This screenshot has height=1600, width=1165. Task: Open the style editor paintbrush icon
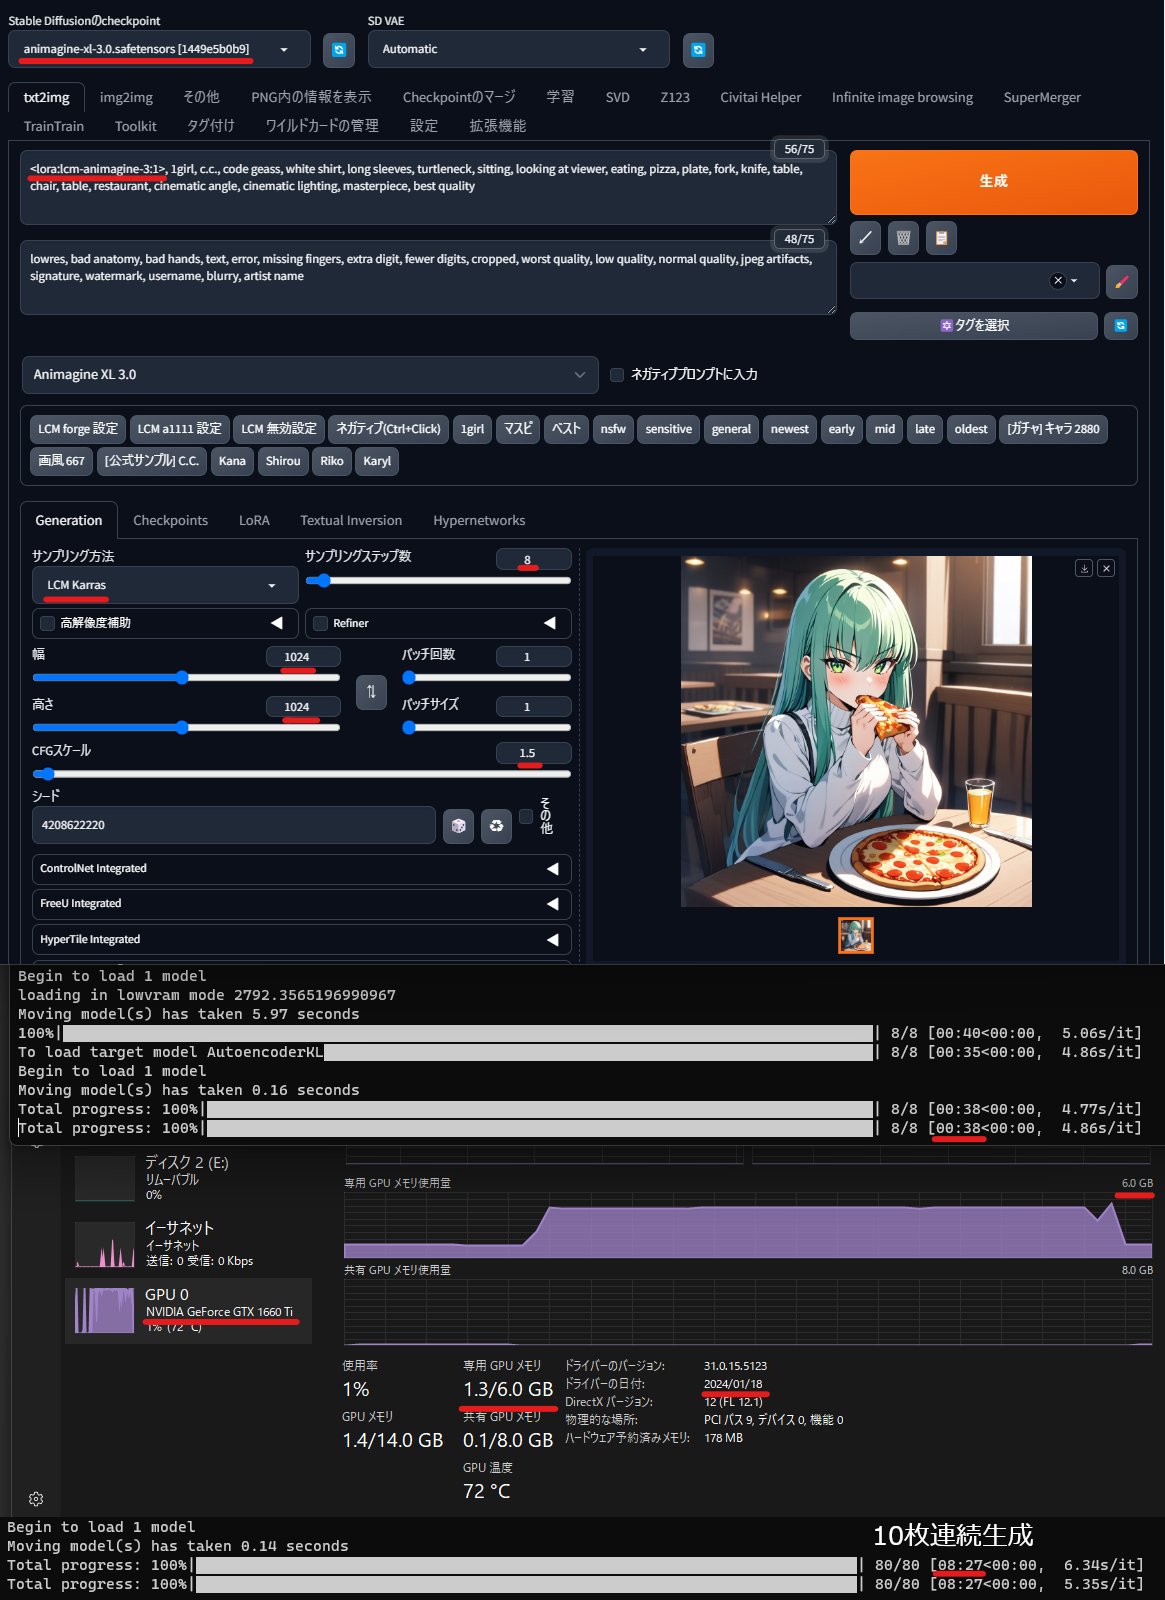tap(1121, 281)
